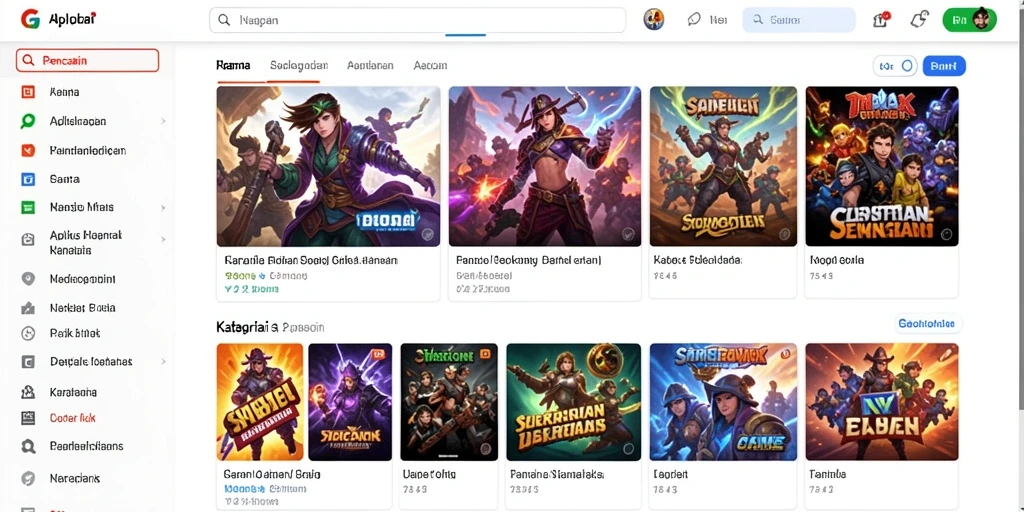This screenshot has height=512, width=1024.
Task: Click the card title starting with Parnane
Action: pyautogui.click(x=556, y=474)
